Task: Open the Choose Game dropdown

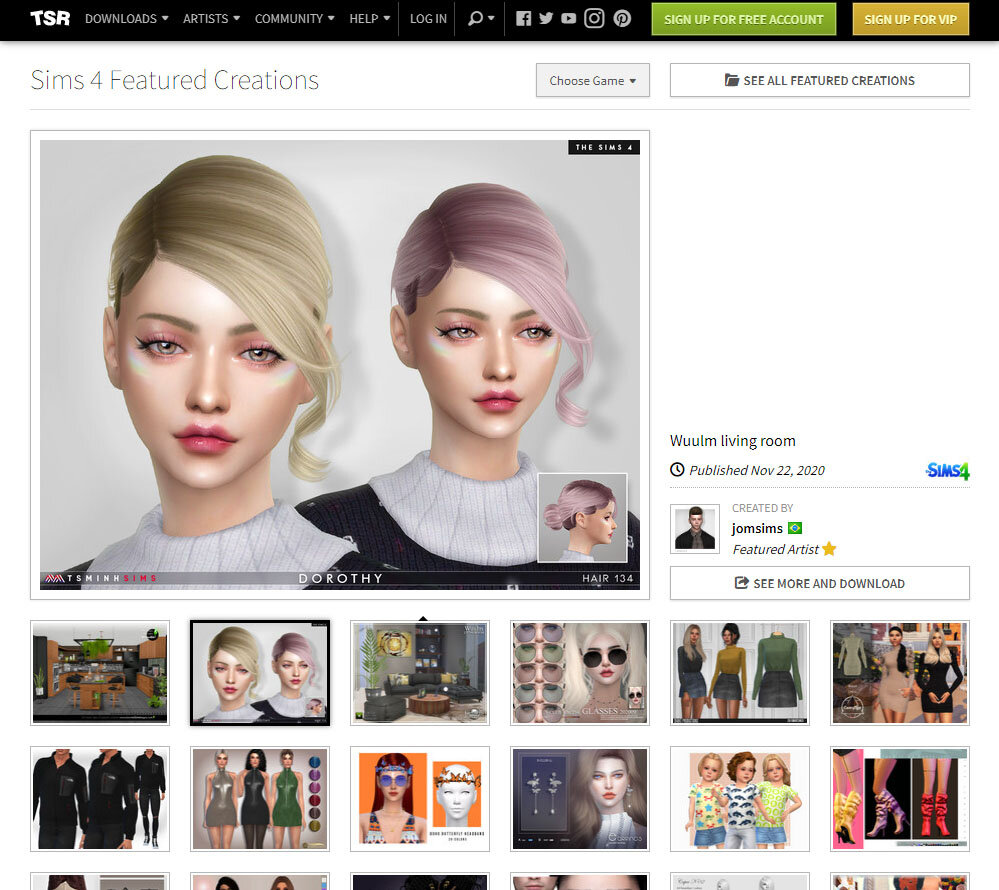Action: pyautogui.click(x=593, y=80)
